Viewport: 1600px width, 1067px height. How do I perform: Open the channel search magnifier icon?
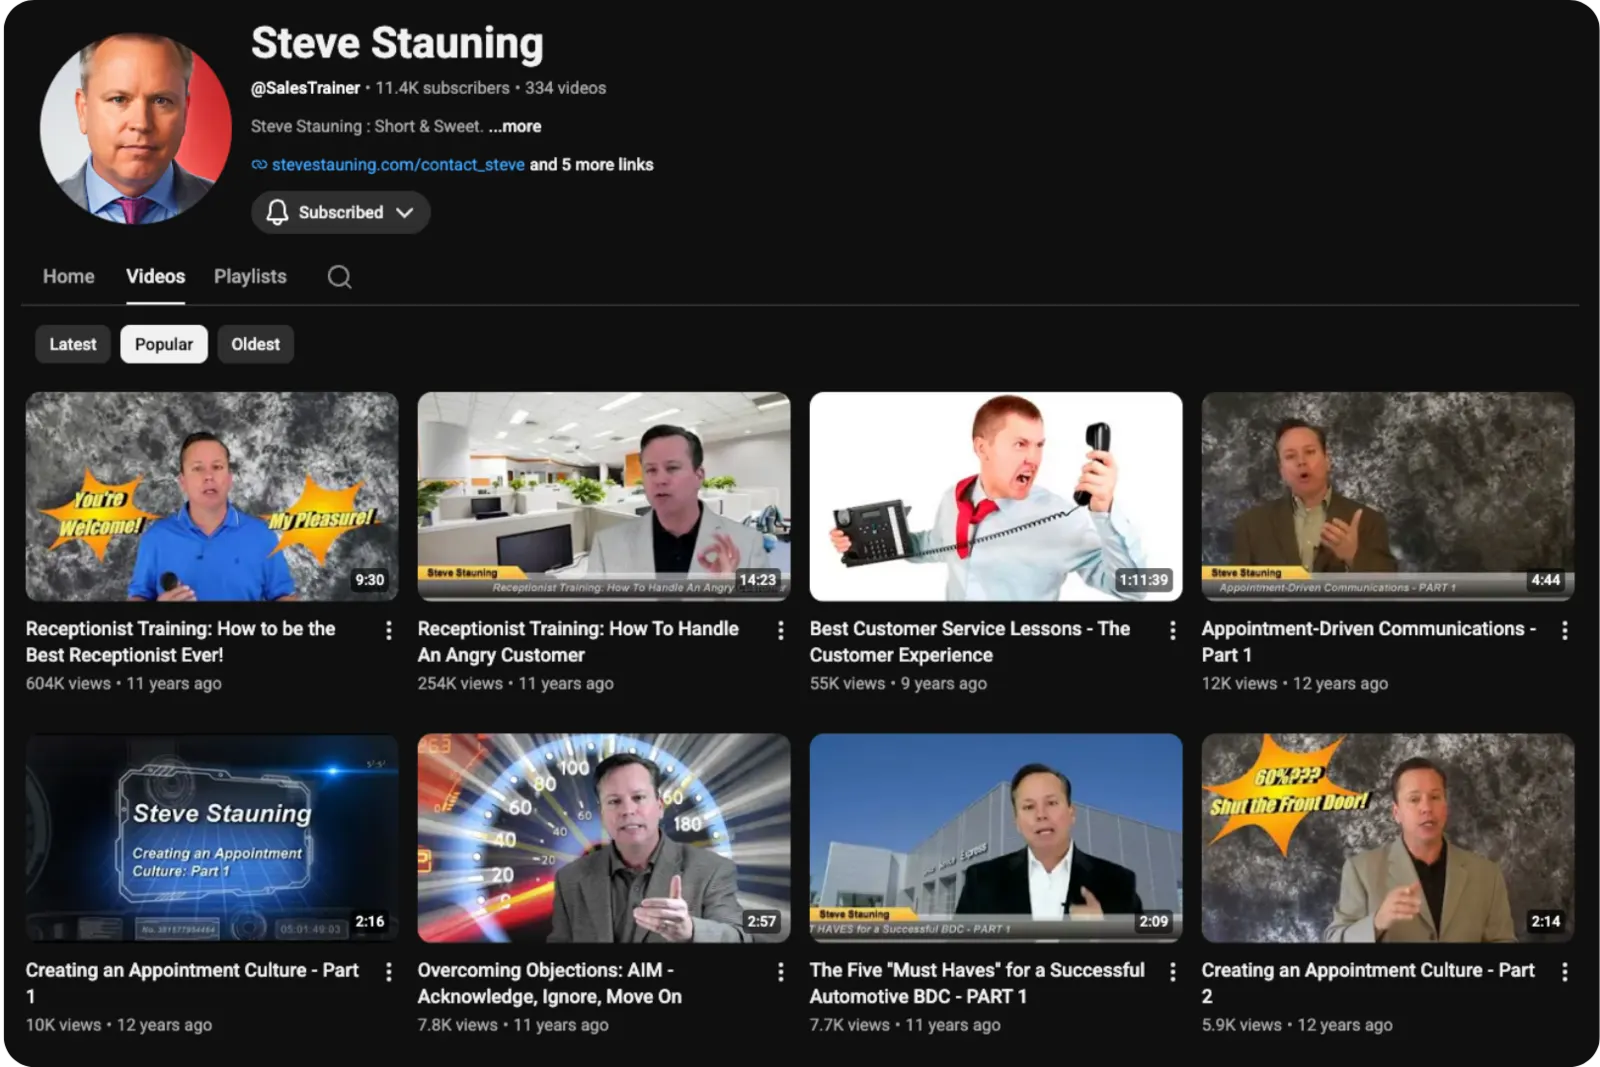(x=339, y=277)
